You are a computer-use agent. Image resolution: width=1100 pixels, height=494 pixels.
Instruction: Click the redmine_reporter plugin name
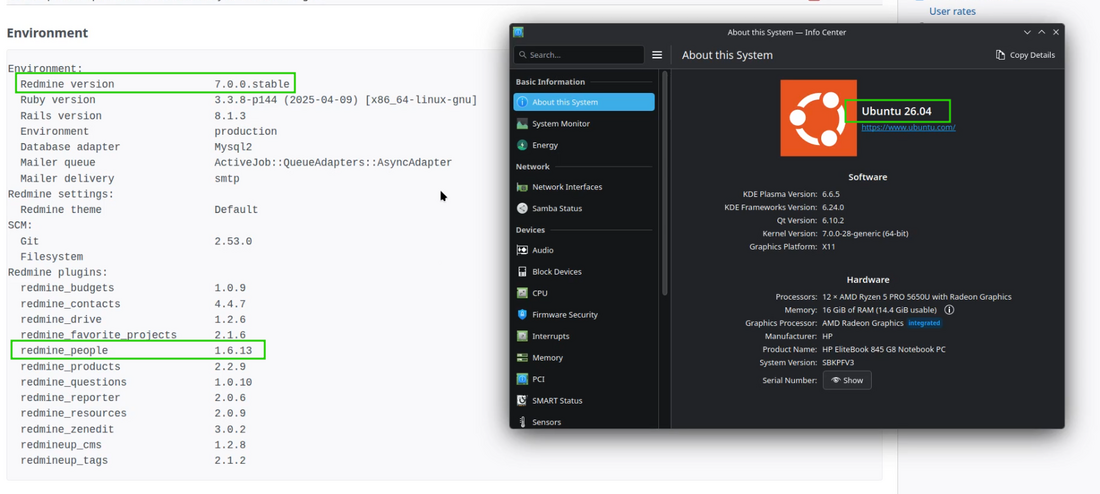click(x=70, y=398)
